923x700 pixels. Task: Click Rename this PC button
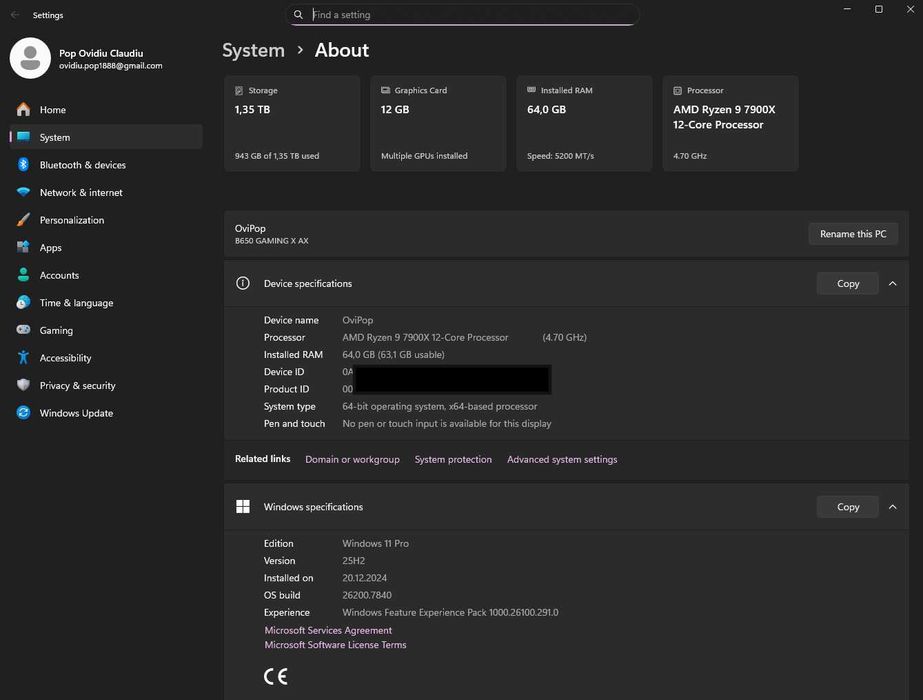pyautogui.click(x=853, y=234)
